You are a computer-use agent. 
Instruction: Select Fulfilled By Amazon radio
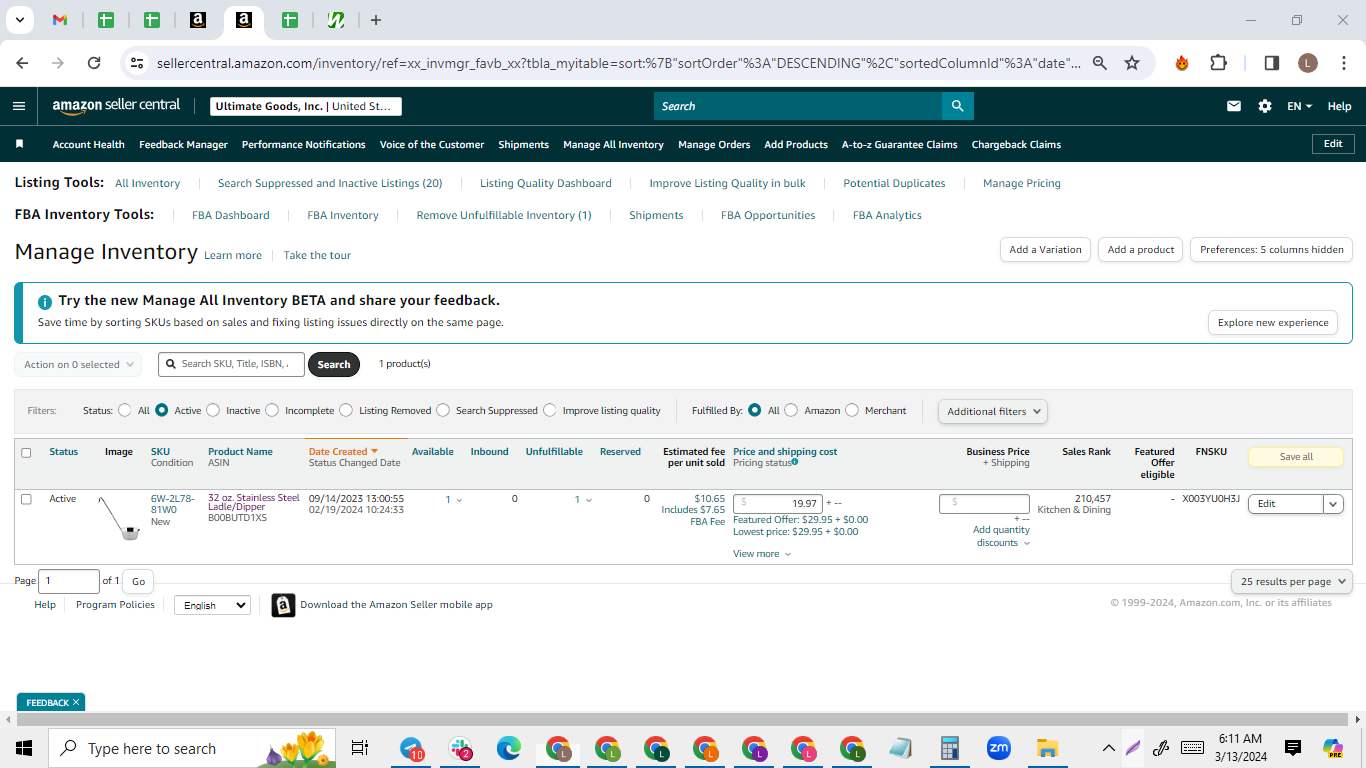(x=791, y=410)
